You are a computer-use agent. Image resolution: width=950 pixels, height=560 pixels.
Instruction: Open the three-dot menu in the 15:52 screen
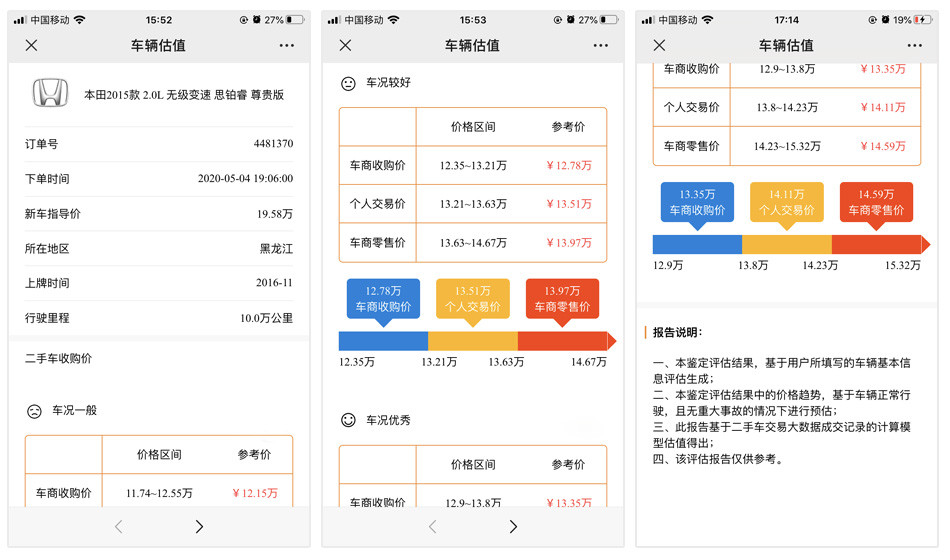click(287, 45)
